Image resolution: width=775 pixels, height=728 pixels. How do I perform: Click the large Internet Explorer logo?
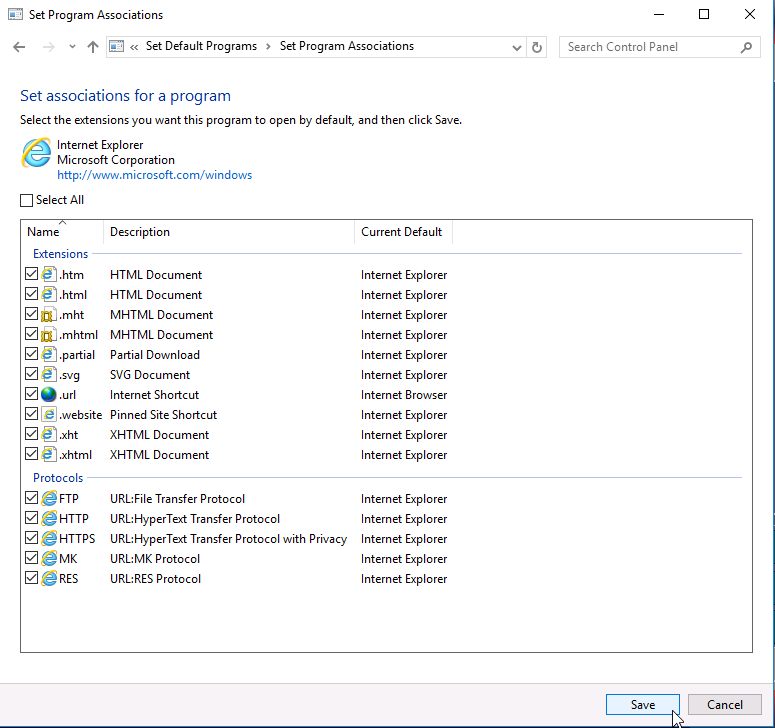click(36, 153)
